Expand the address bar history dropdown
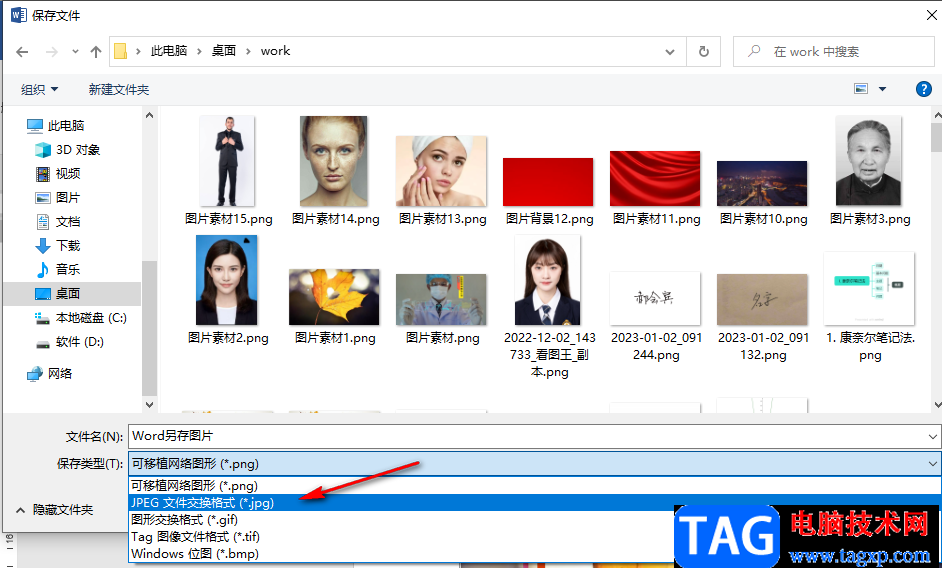 tap(670, 52)
